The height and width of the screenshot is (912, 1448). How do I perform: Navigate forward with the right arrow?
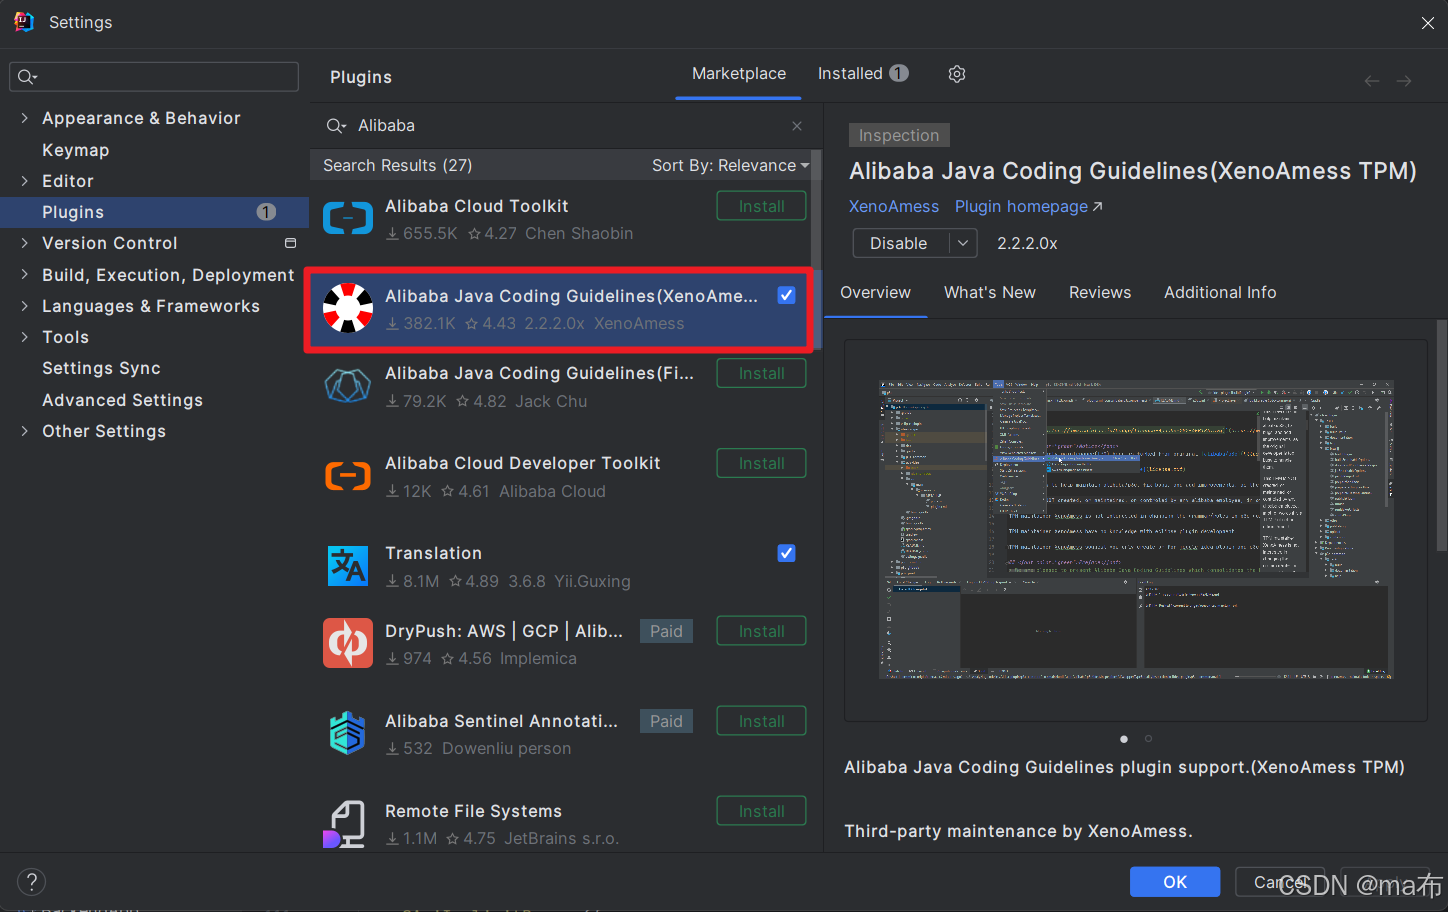pyautogui.click(x=1404, y=81)
